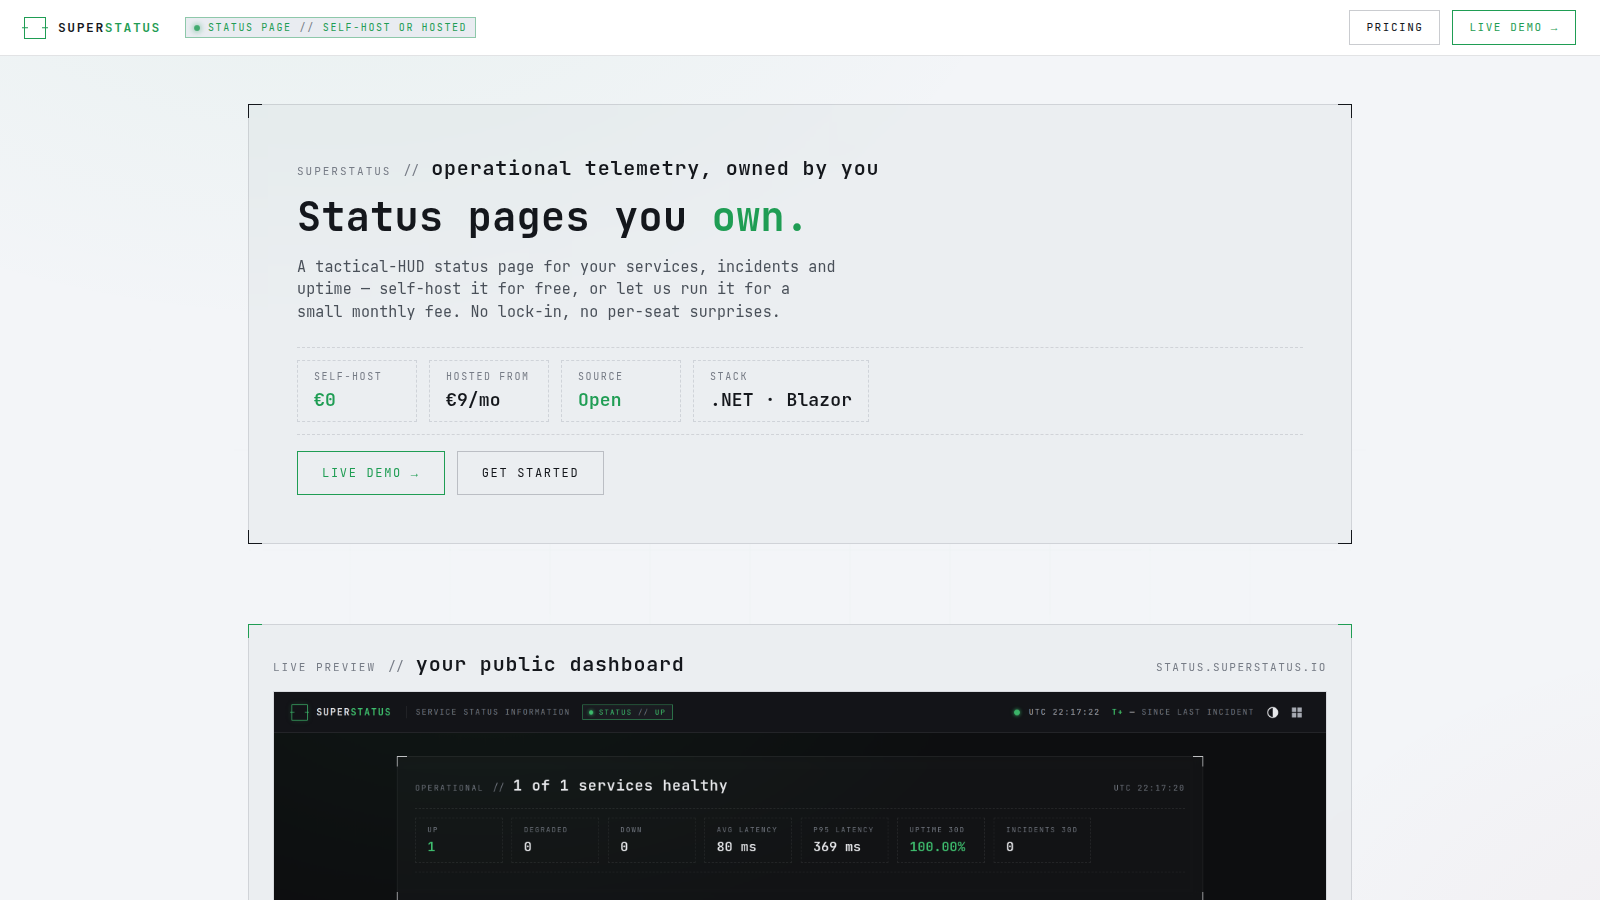Click the status.superstatus.io address label
The width and height of the screenshot is (1600, 900).
tap(1241, 667)
